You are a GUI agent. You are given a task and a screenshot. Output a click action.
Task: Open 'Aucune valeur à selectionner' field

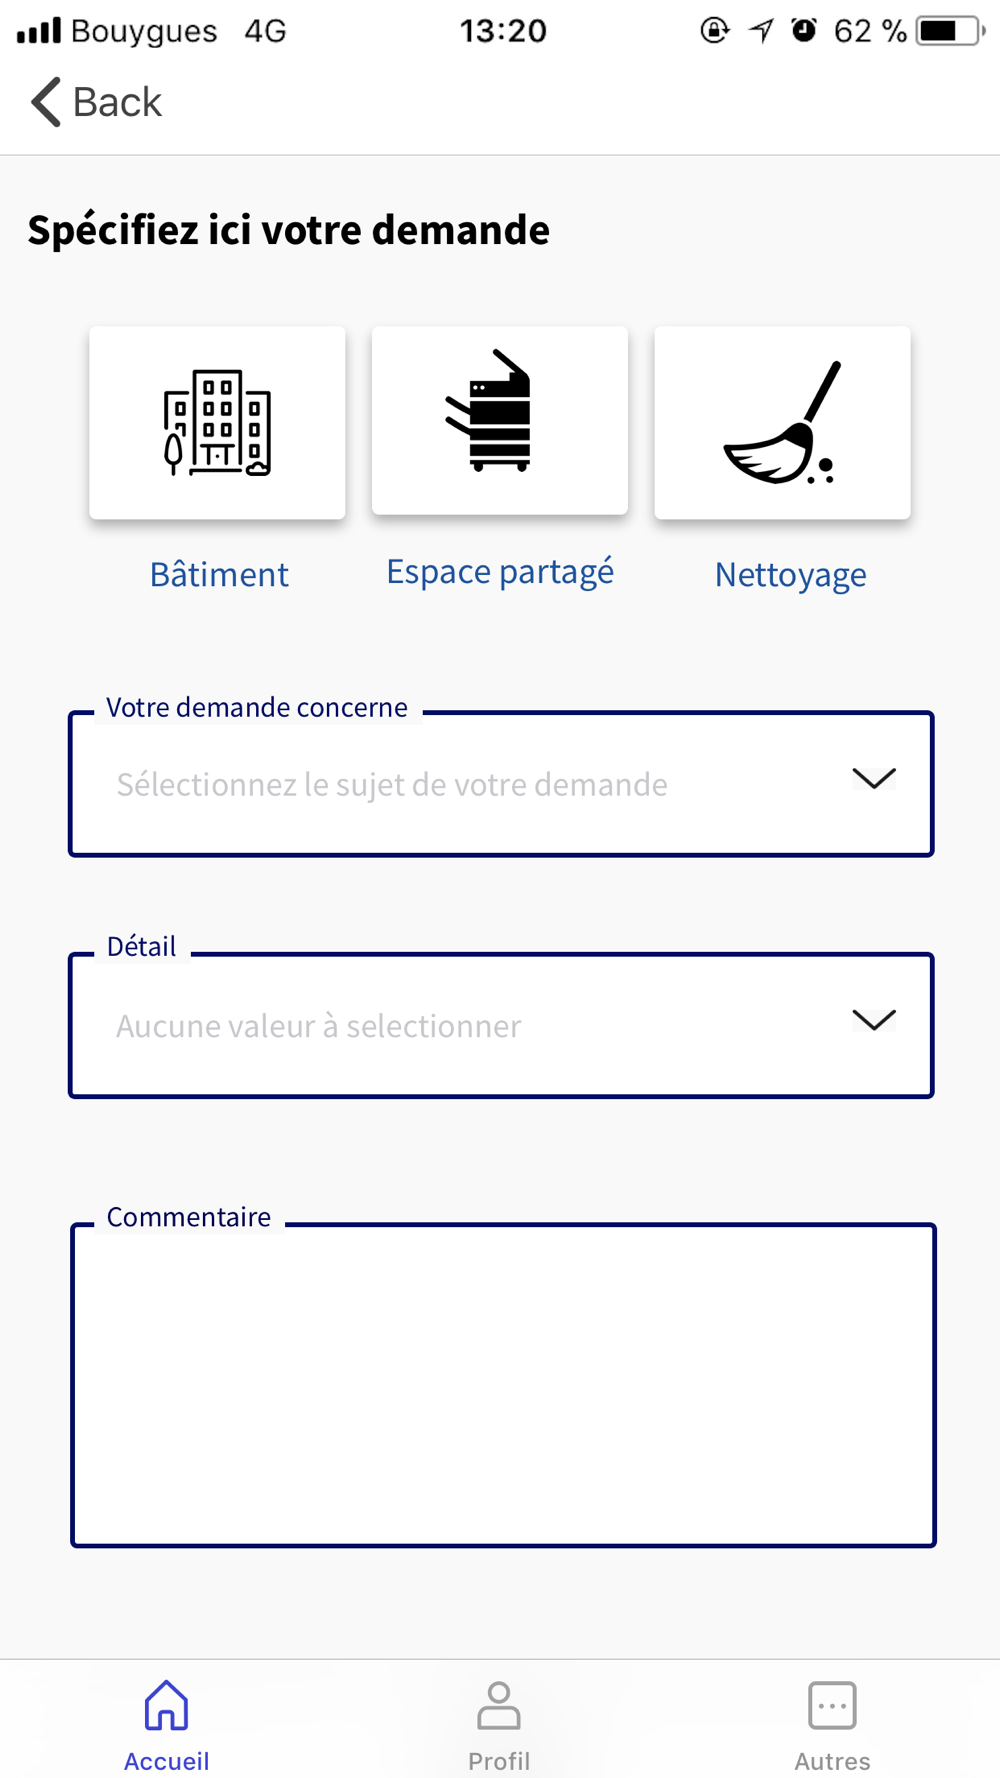click(501, 1025)
